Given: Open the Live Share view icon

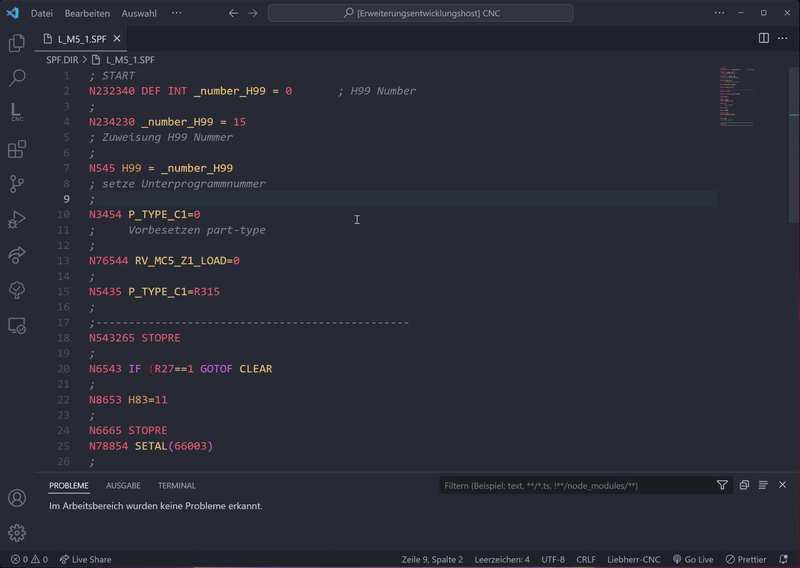Looking at the screenshot, I should tap(17, 255).
